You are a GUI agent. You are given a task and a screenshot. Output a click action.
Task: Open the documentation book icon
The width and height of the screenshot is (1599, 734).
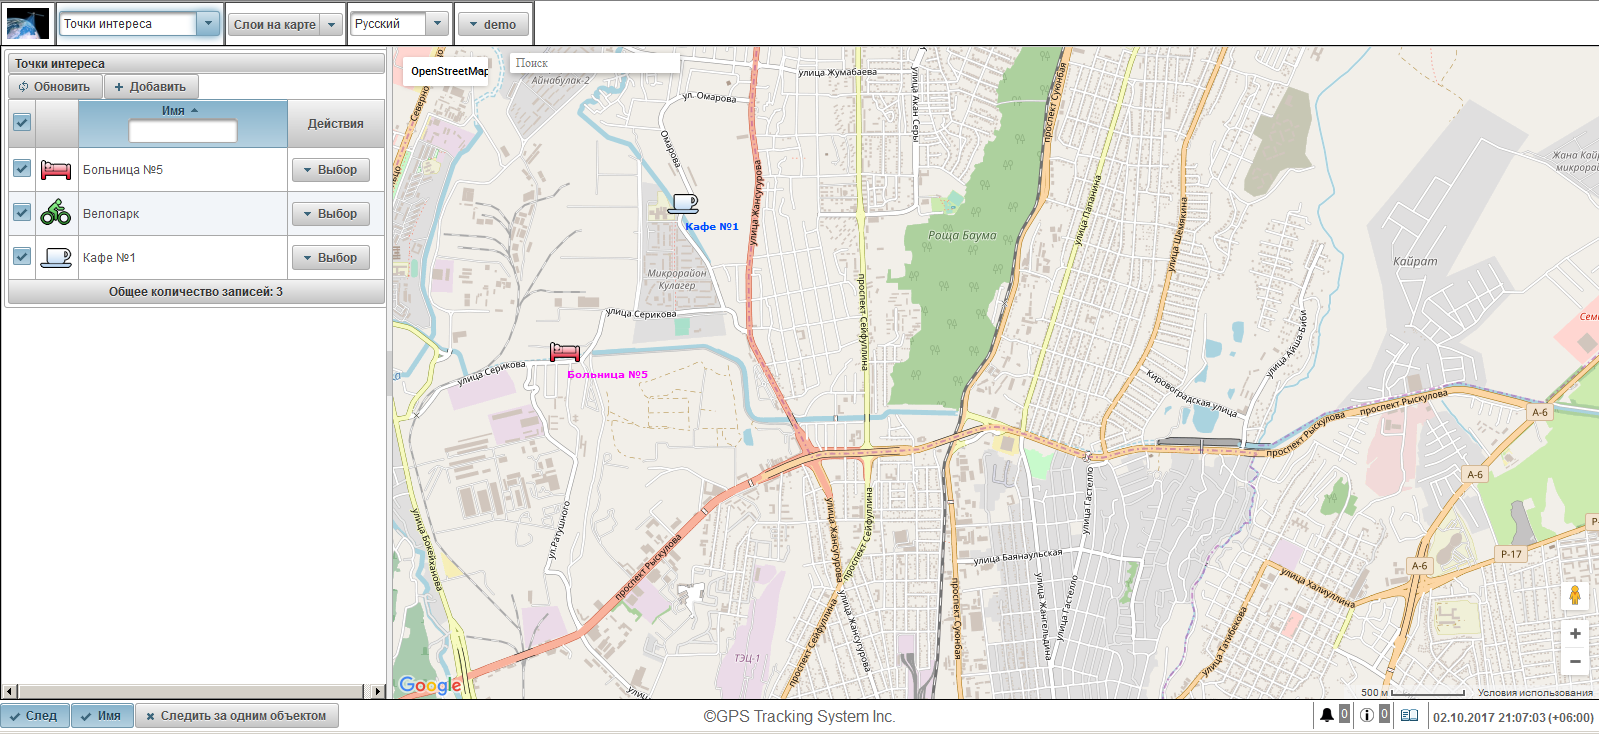click(x=1409, y=715)
